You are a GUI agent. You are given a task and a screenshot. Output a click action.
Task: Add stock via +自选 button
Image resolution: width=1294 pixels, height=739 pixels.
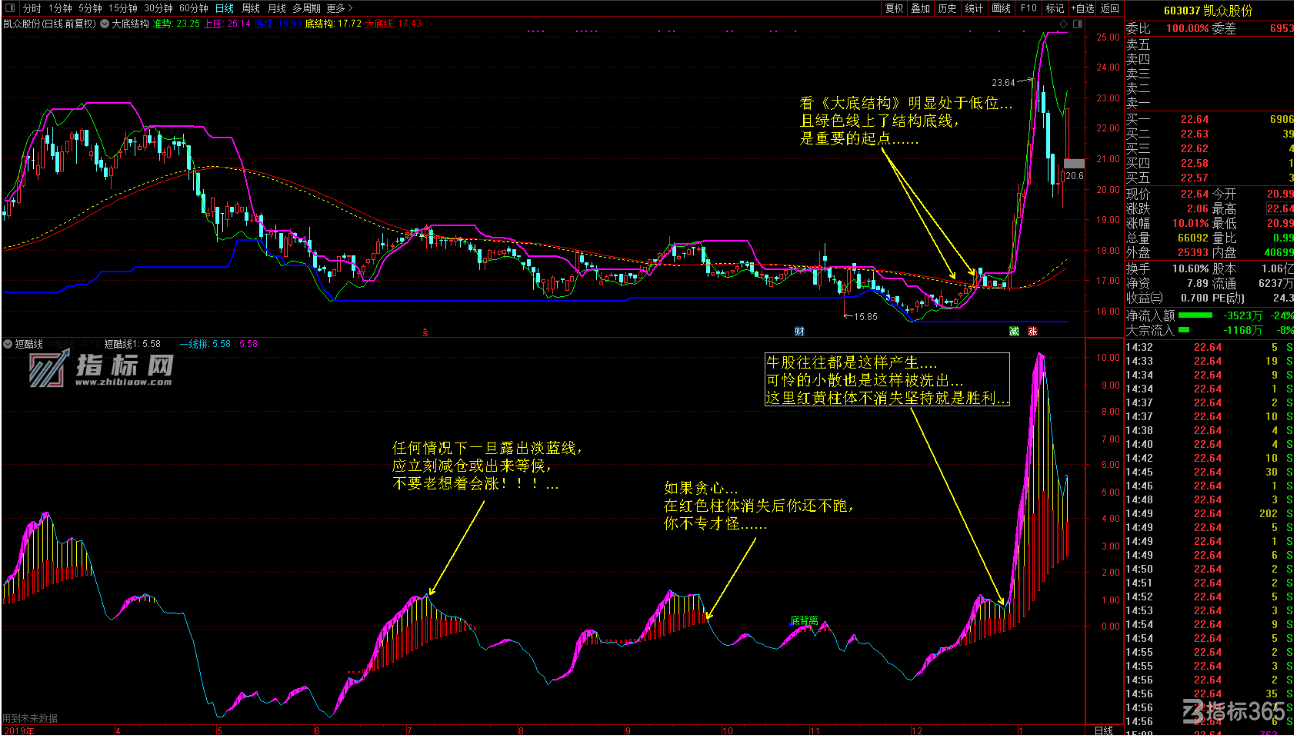[x=1082, y=7]
